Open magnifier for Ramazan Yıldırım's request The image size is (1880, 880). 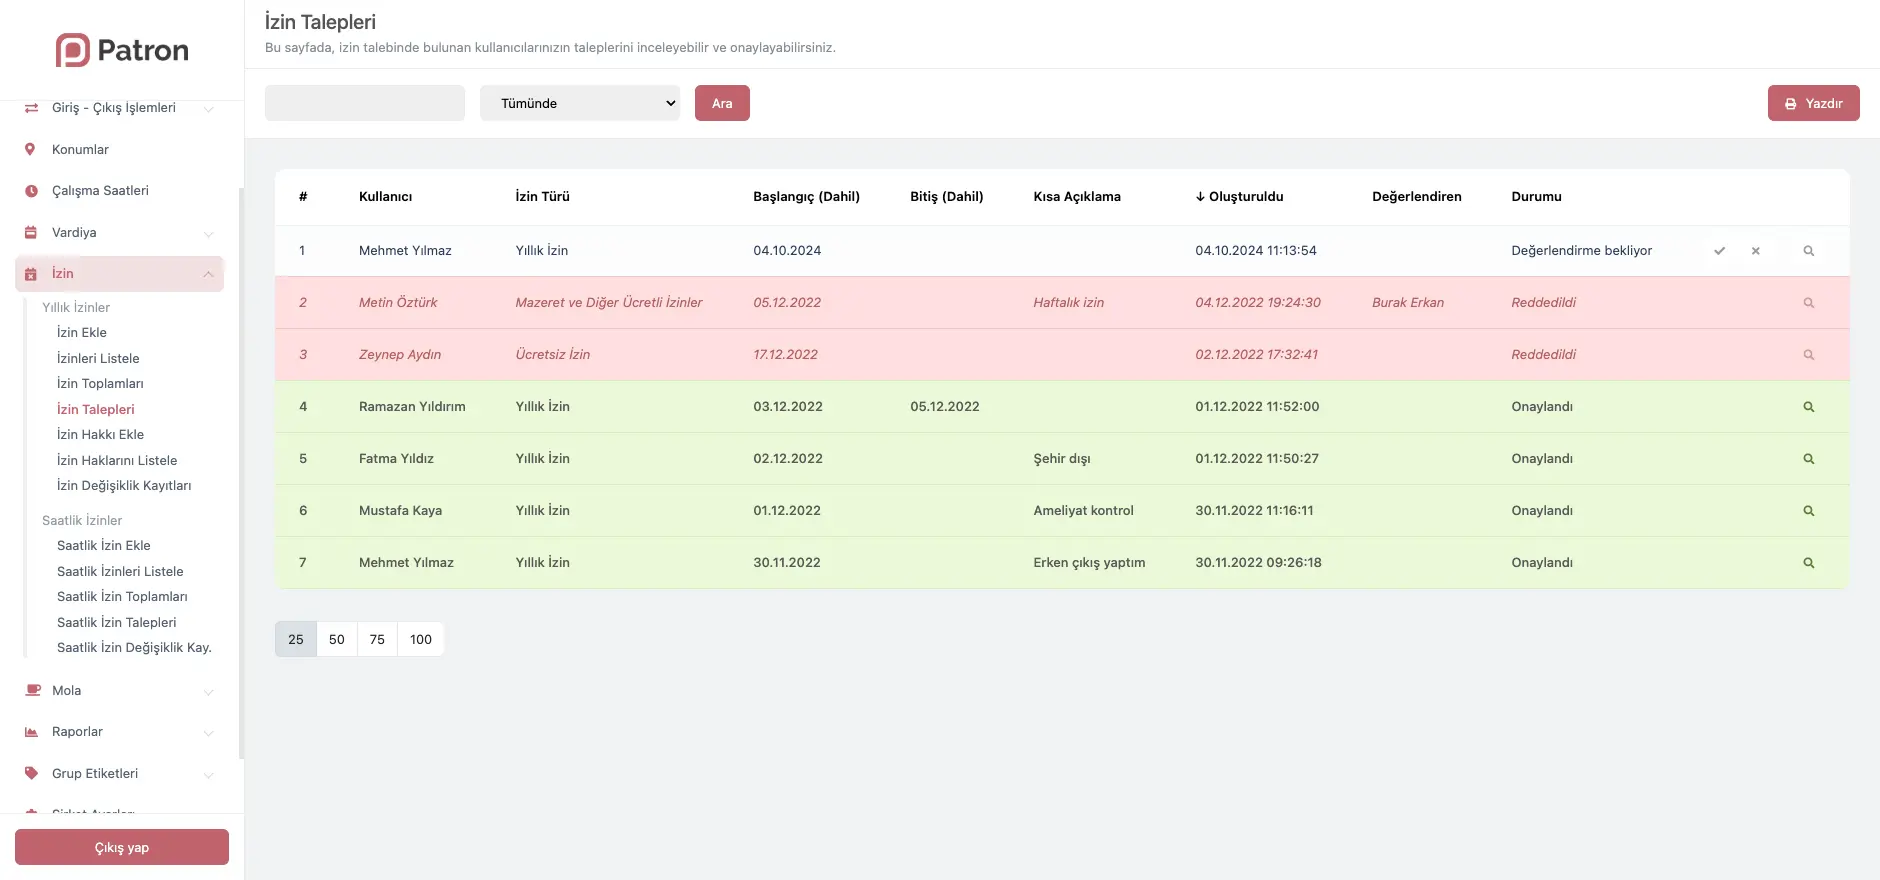click(1808, 407)
